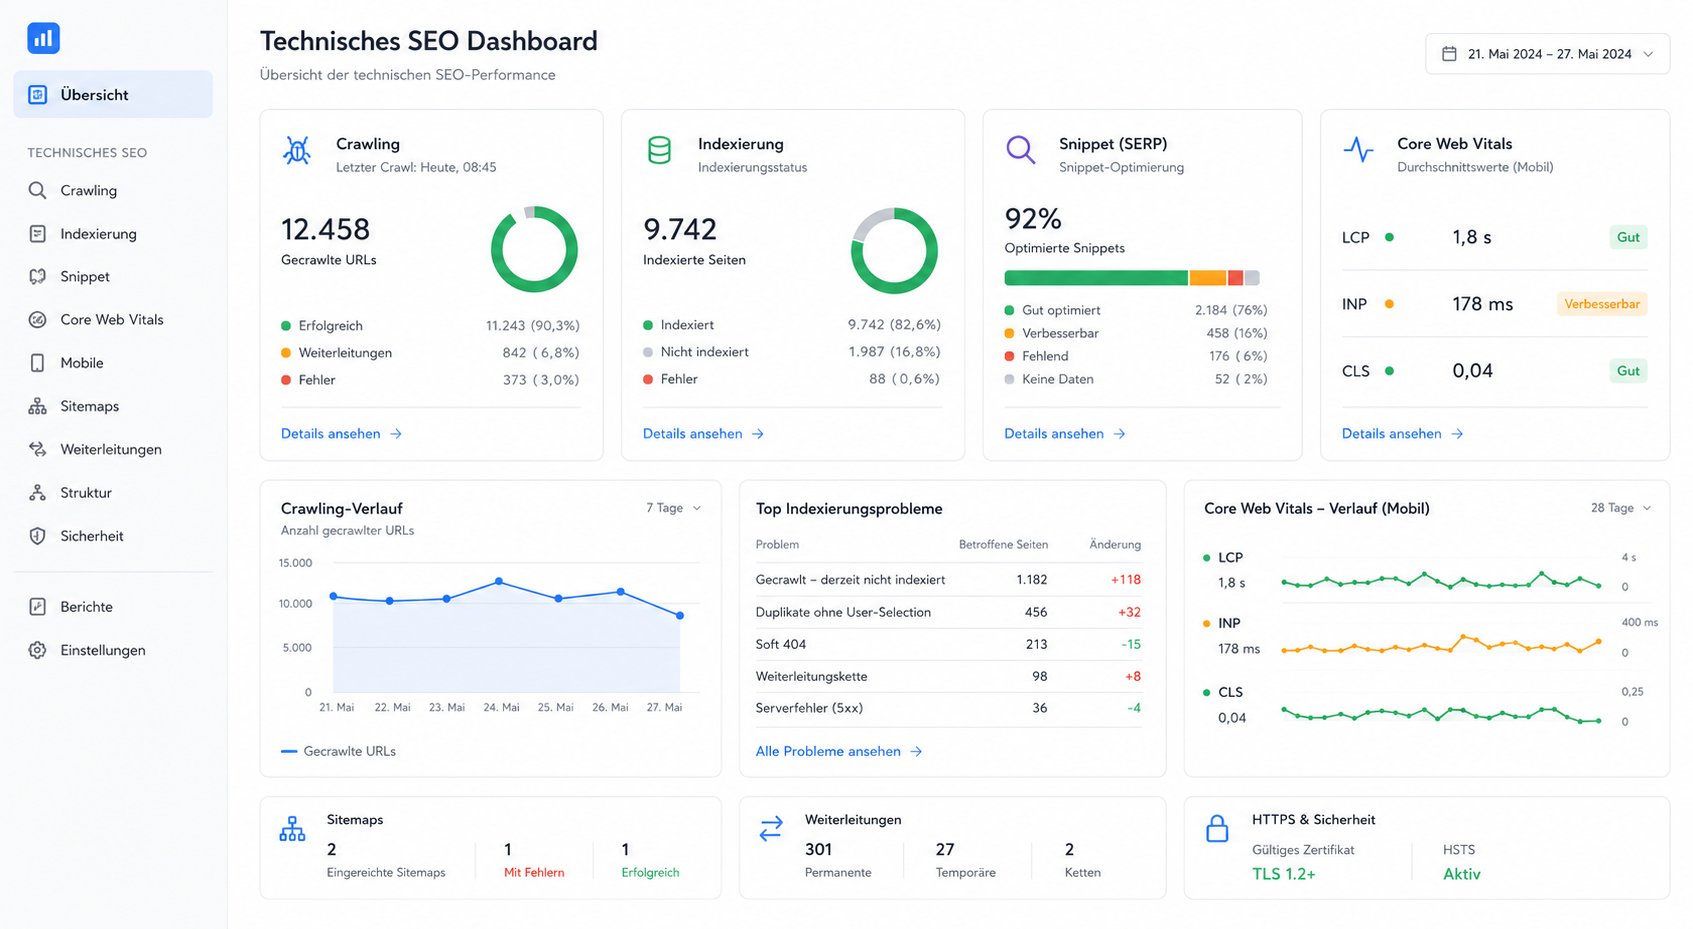Click the arrow next to Crawling Details ansehen

pos(396,434)
